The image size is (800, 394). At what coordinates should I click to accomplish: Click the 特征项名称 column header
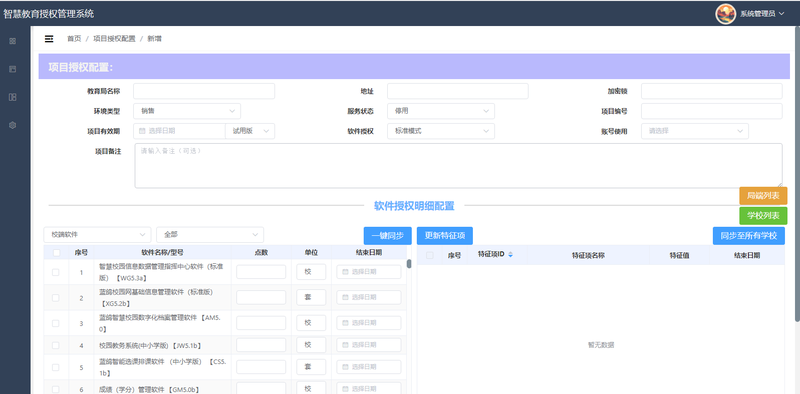click(588, 255)
